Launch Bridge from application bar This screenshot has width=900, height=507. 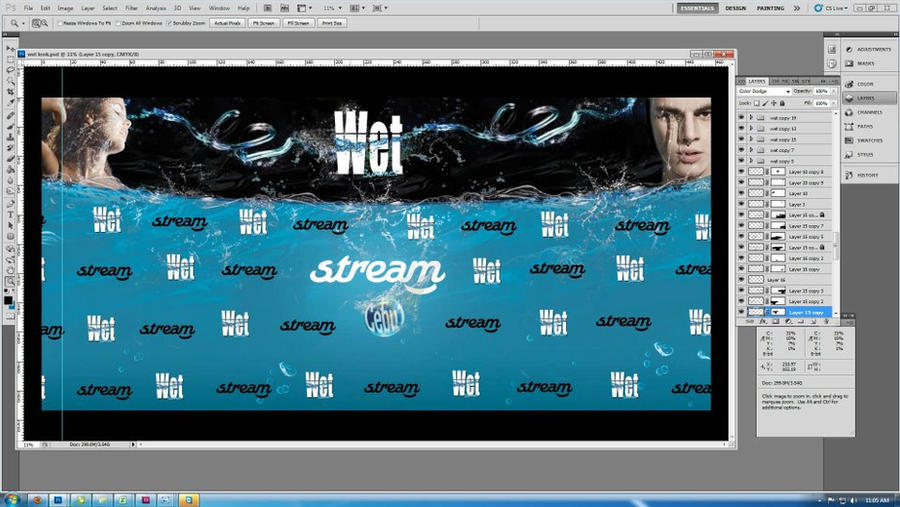pos(268,8)
